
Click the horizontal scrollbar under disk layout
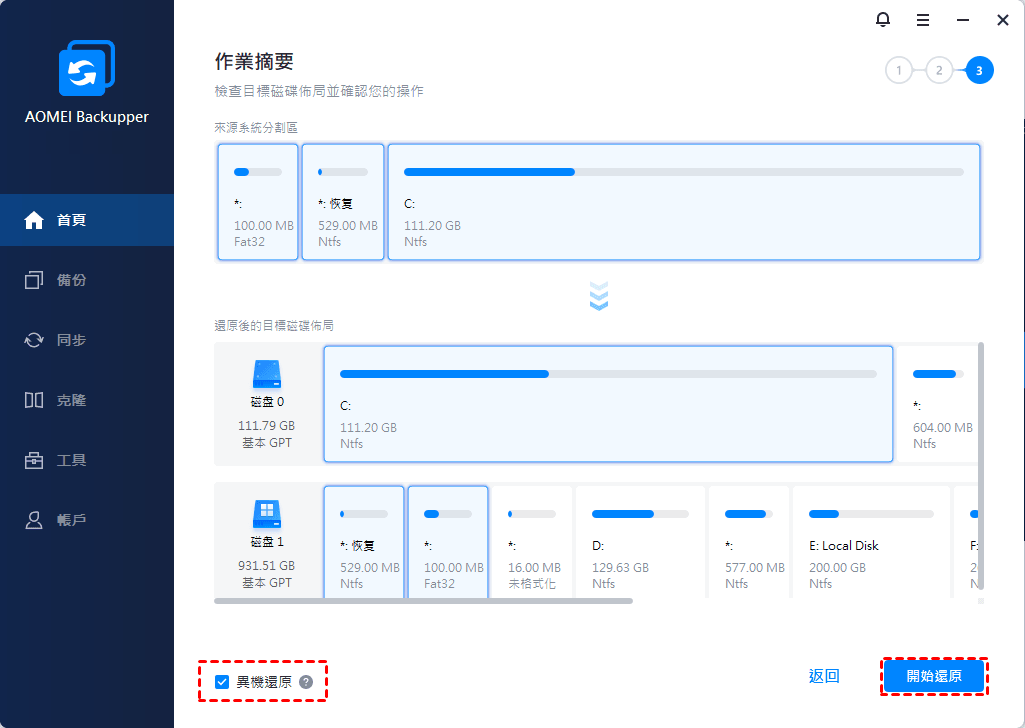pos(424,601)
